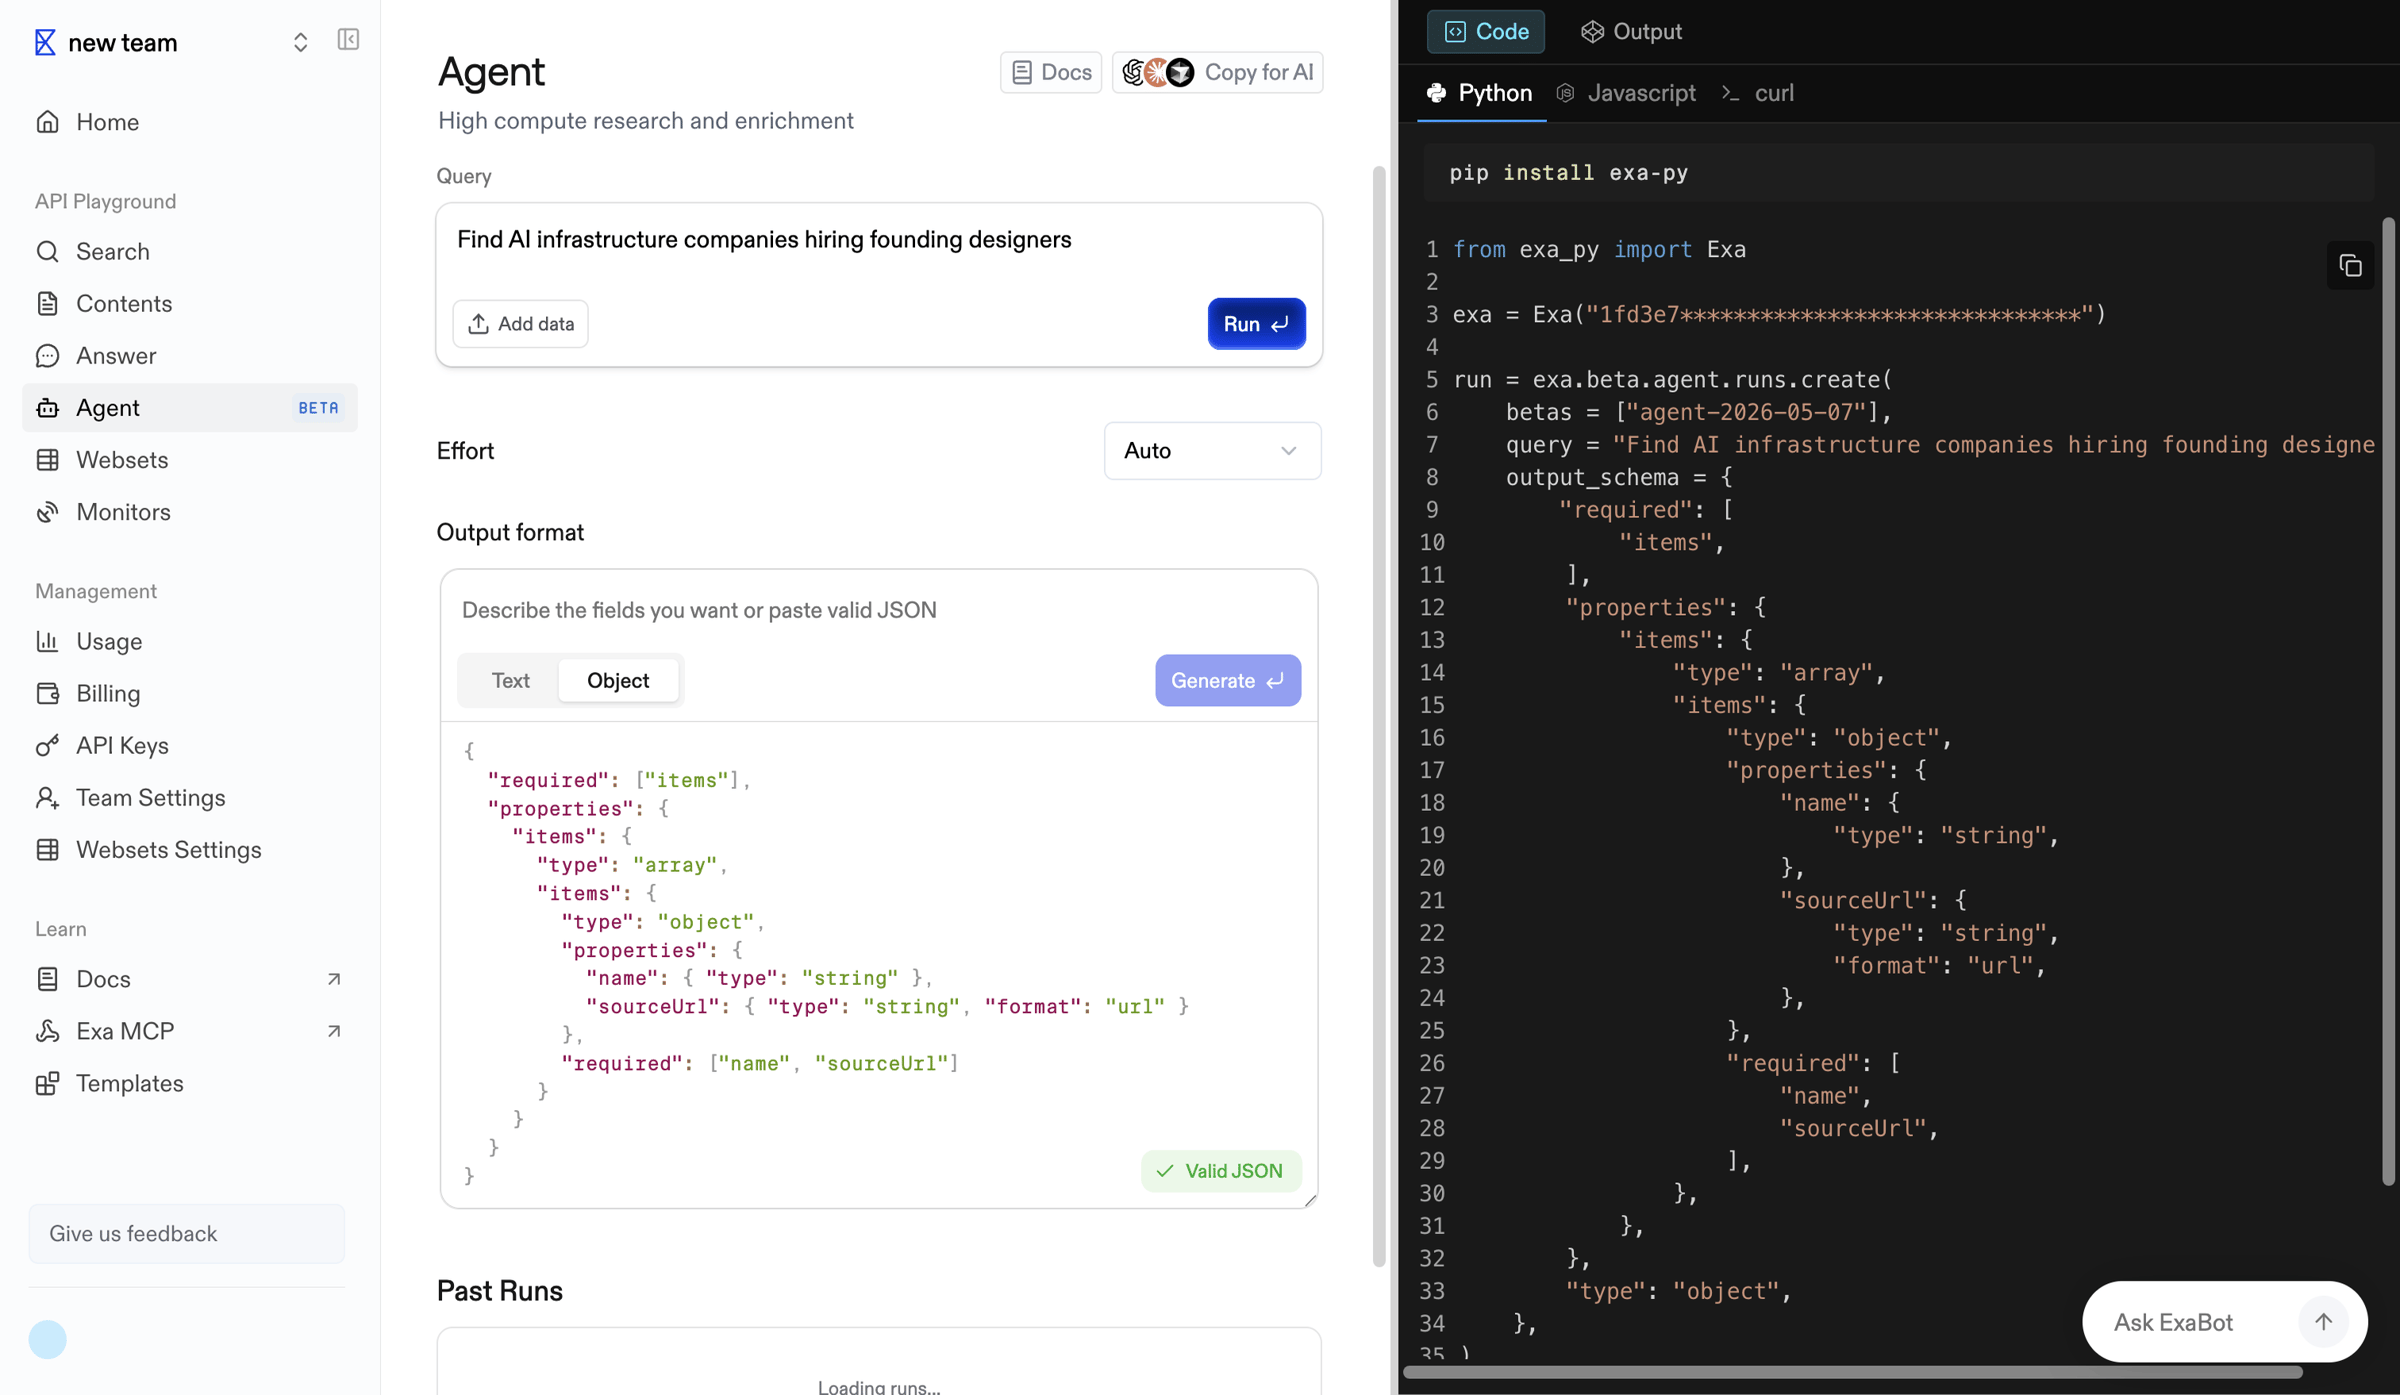
Task: Open the Monitors page
Action: pos(189,512)
